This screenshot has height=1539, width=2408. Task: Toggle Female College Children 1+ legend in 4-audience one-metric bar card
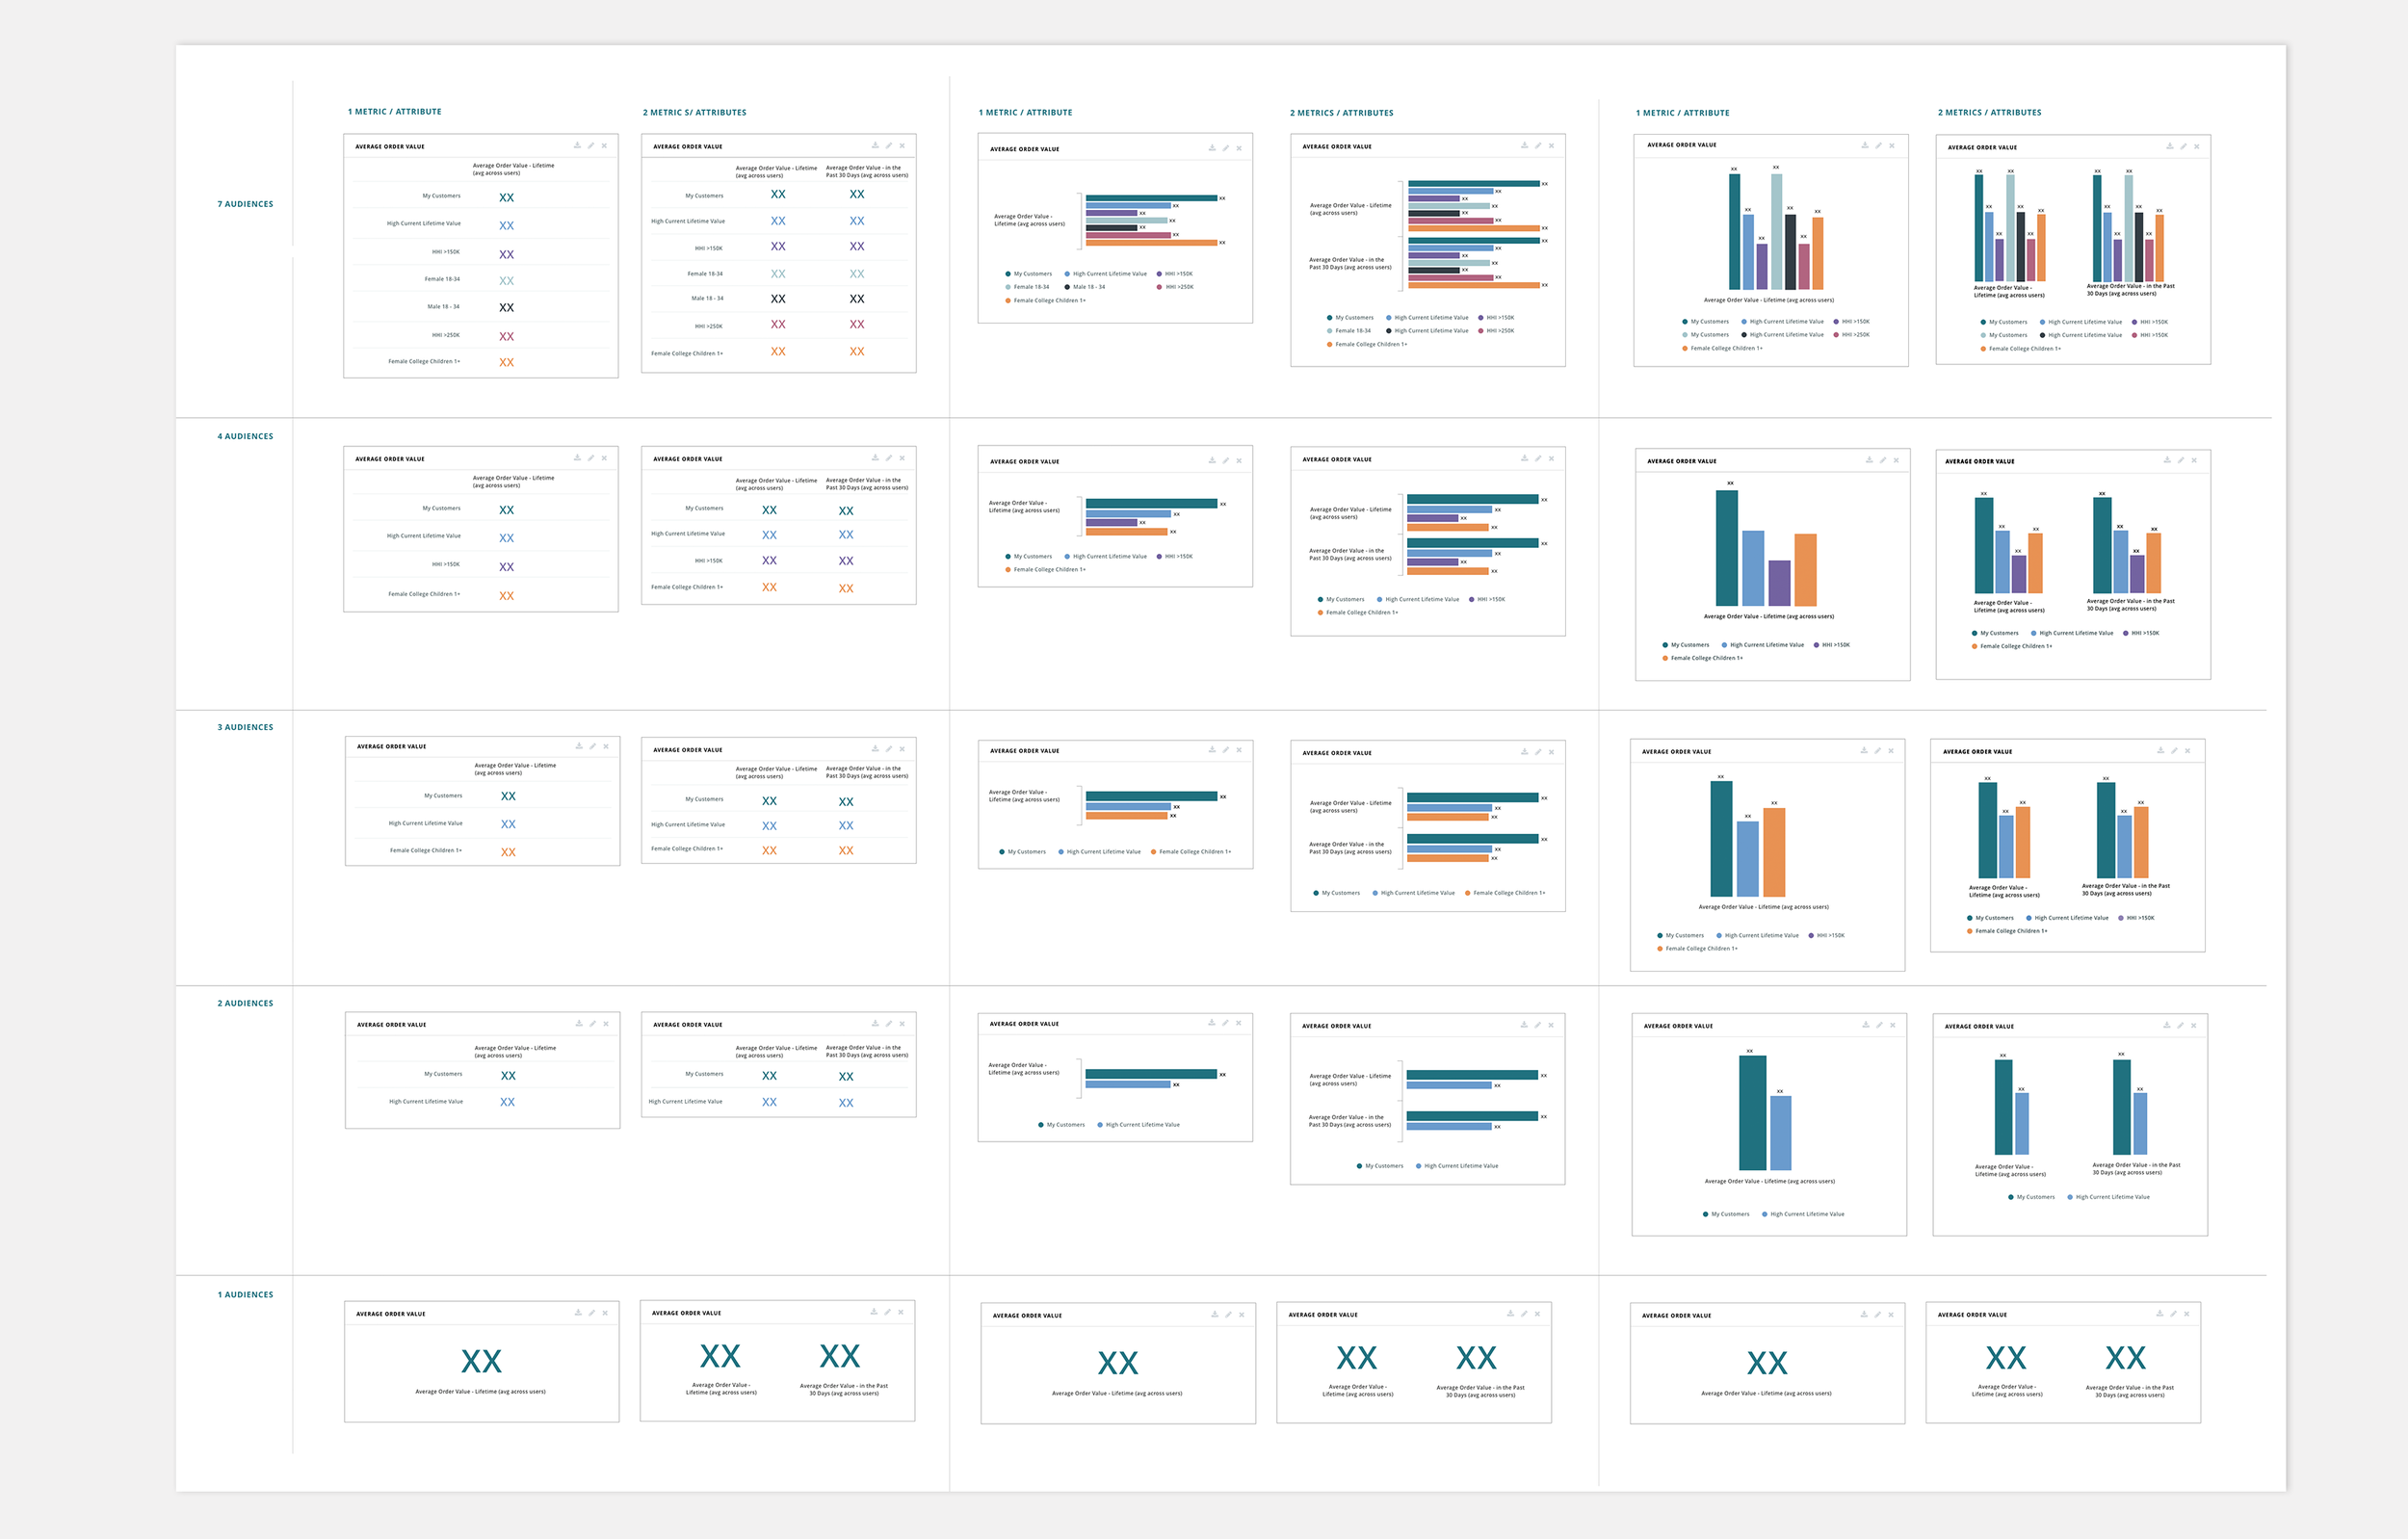click(1046, 570)
